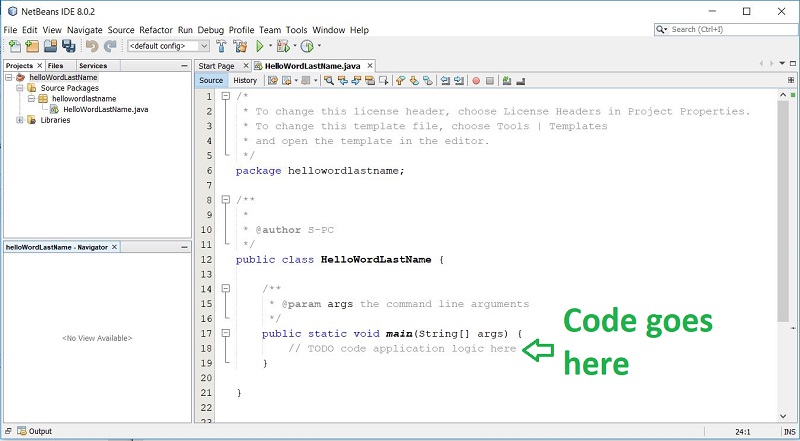The image size is (800, 441).
Task: Click the Profile Project icon
Action: point(307,46)
